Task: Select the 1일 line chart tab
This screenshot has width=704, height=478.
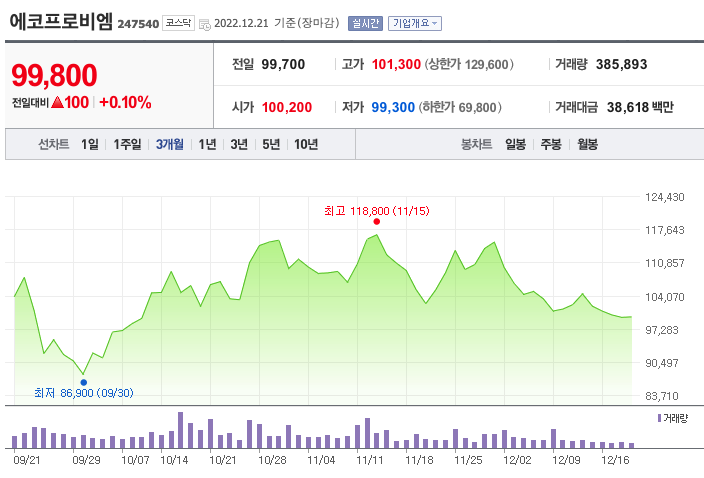Action: pyautogui.click(x=89, y=144)
